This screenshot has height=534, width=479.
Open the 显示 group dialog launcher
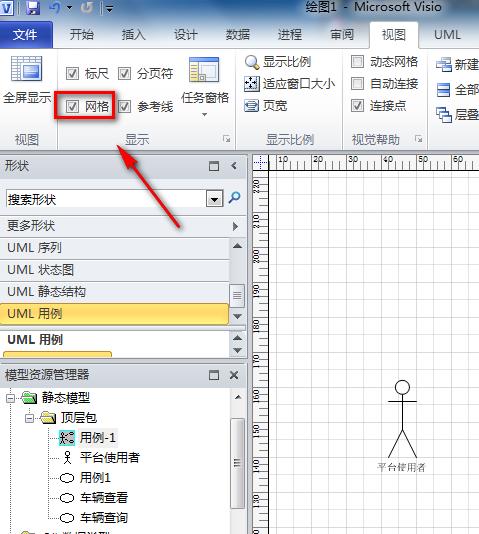click(226, 139)
